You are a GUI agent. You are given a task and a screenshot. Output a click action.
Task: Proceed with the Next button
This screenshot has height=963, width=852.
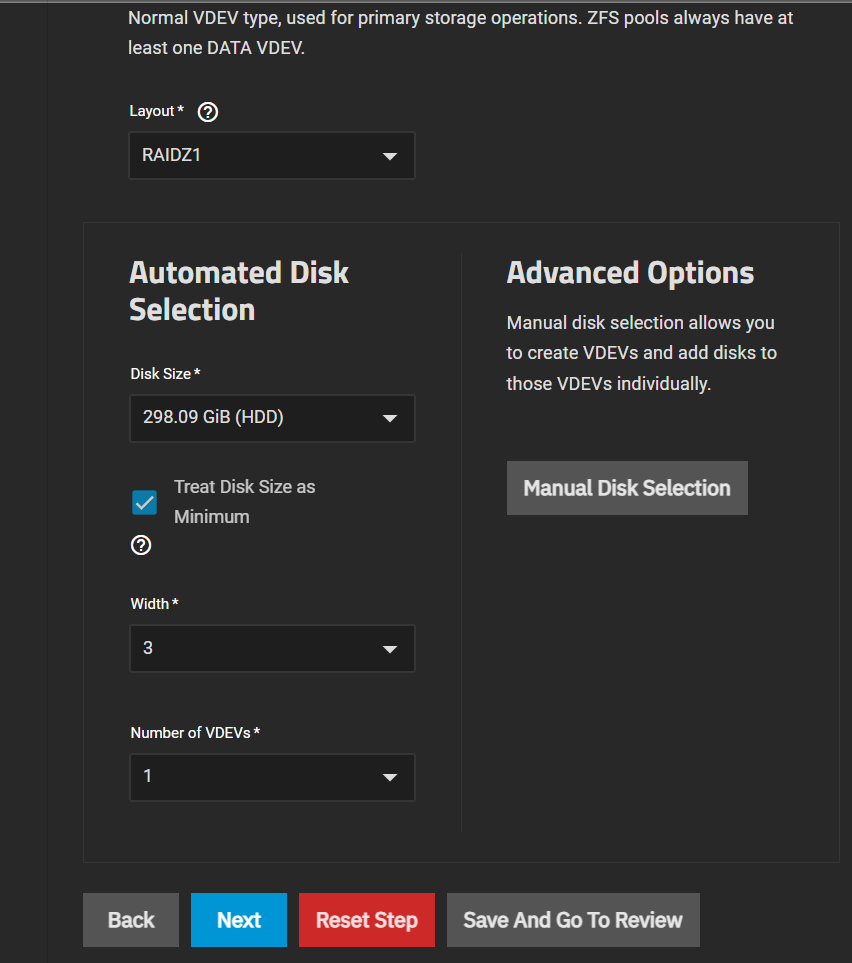pyautogui.click(x=239, y=920)
